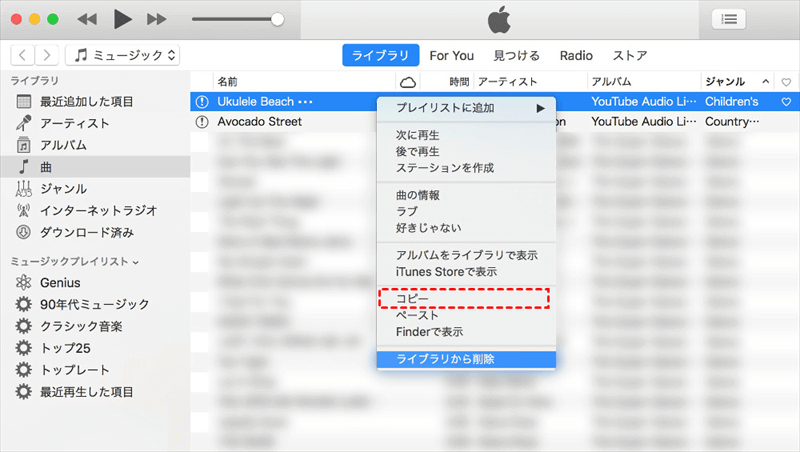The width and height of the screenshot is (800, 452).
Task: Switch to the For You tab
Action: [452, 56]
